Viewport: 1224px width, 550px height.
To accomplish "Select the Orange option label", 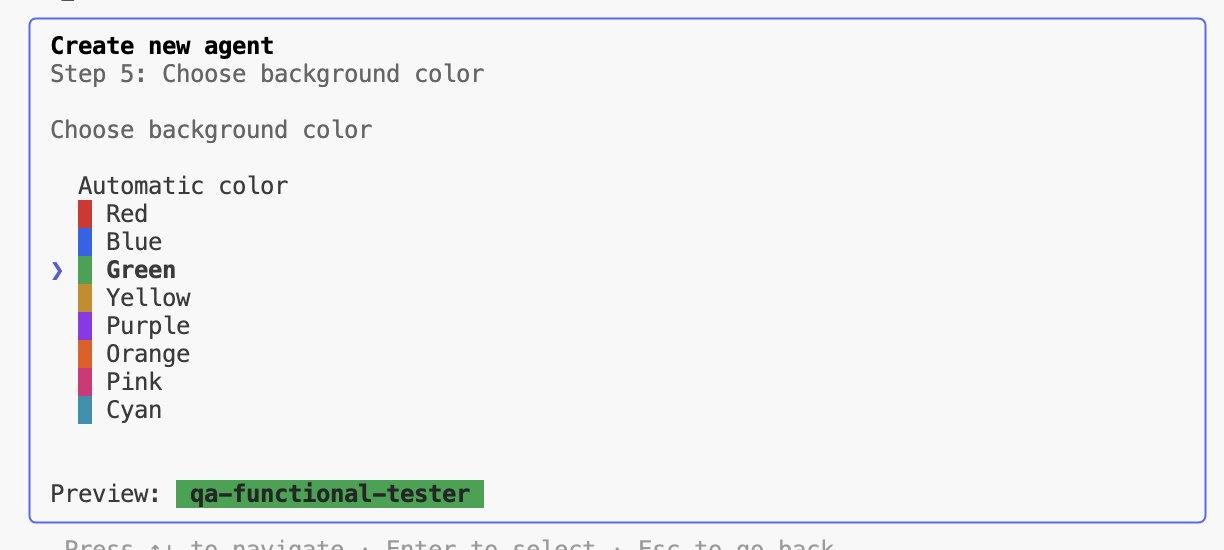I will (148, 354).
